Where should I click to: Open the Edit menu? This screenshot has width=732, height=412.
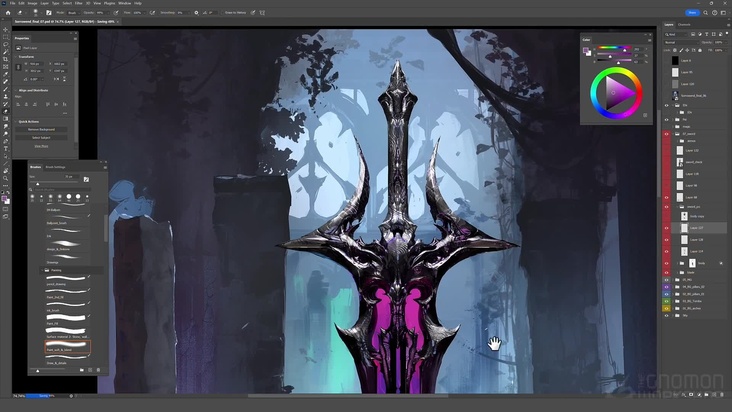coord(21,3)
